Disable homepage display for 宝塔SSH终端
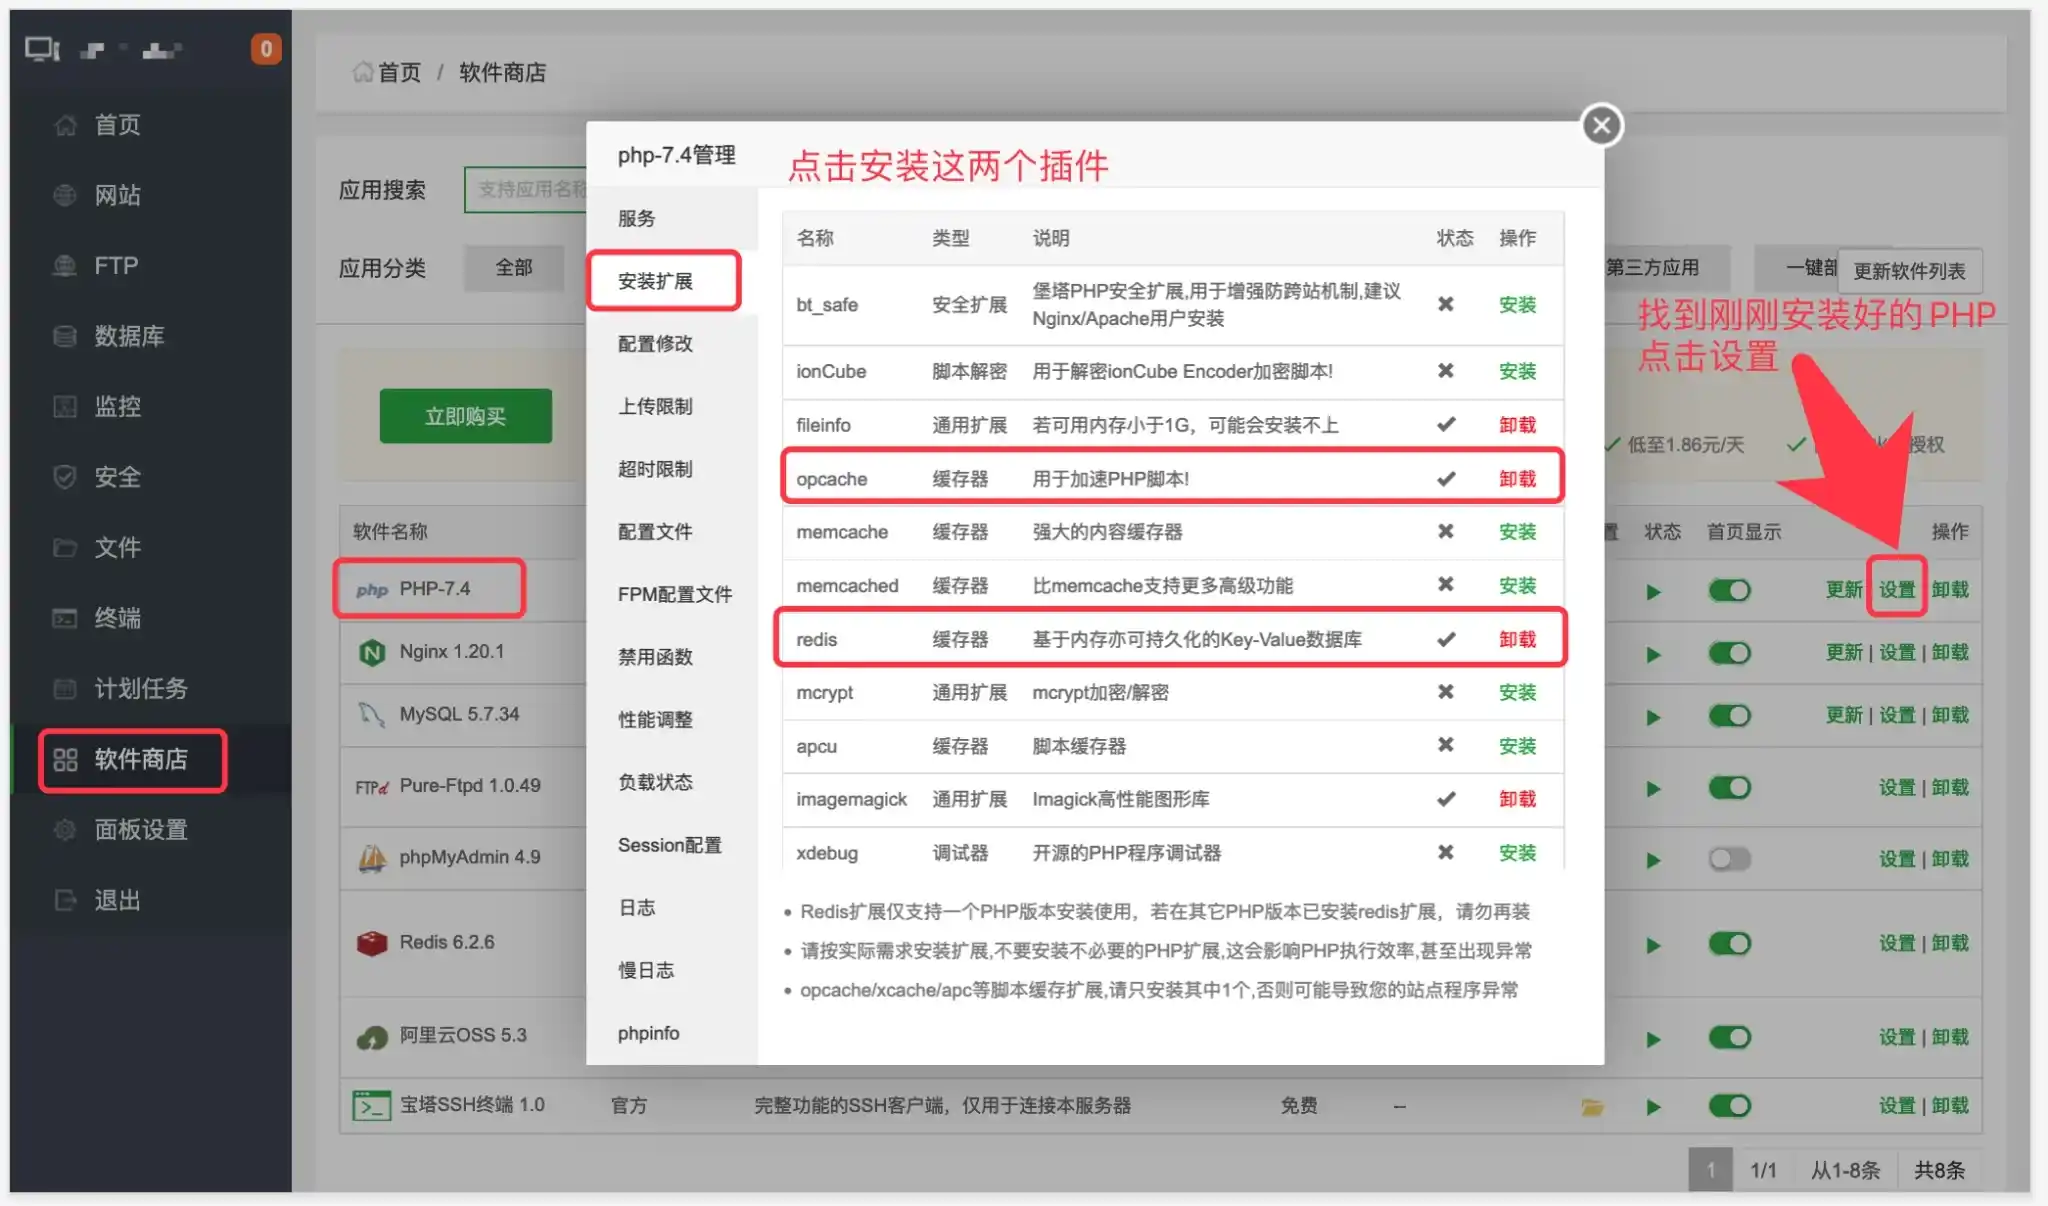The width and height of the screenshot is (2048, 1206). tap(1731, 1106)
